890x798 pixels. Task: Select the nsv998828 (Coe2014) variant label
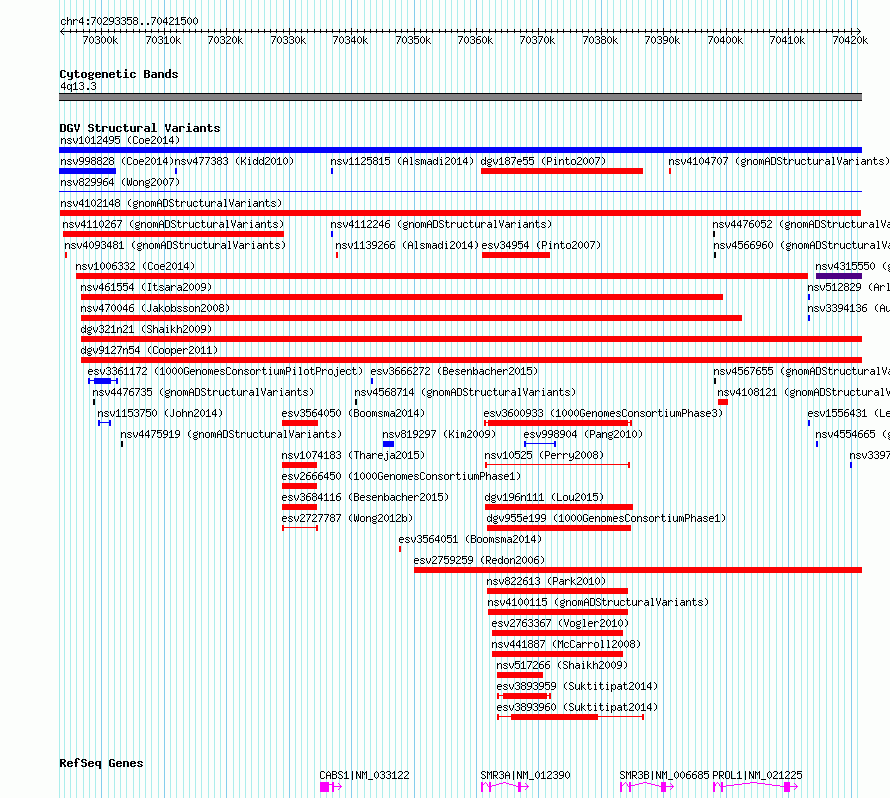pos(117,161)
